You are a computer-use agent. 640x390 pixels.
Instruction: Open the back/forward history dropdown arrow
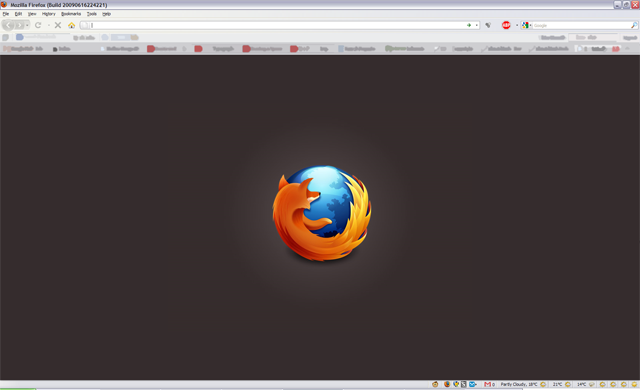[x=27, y=25]
